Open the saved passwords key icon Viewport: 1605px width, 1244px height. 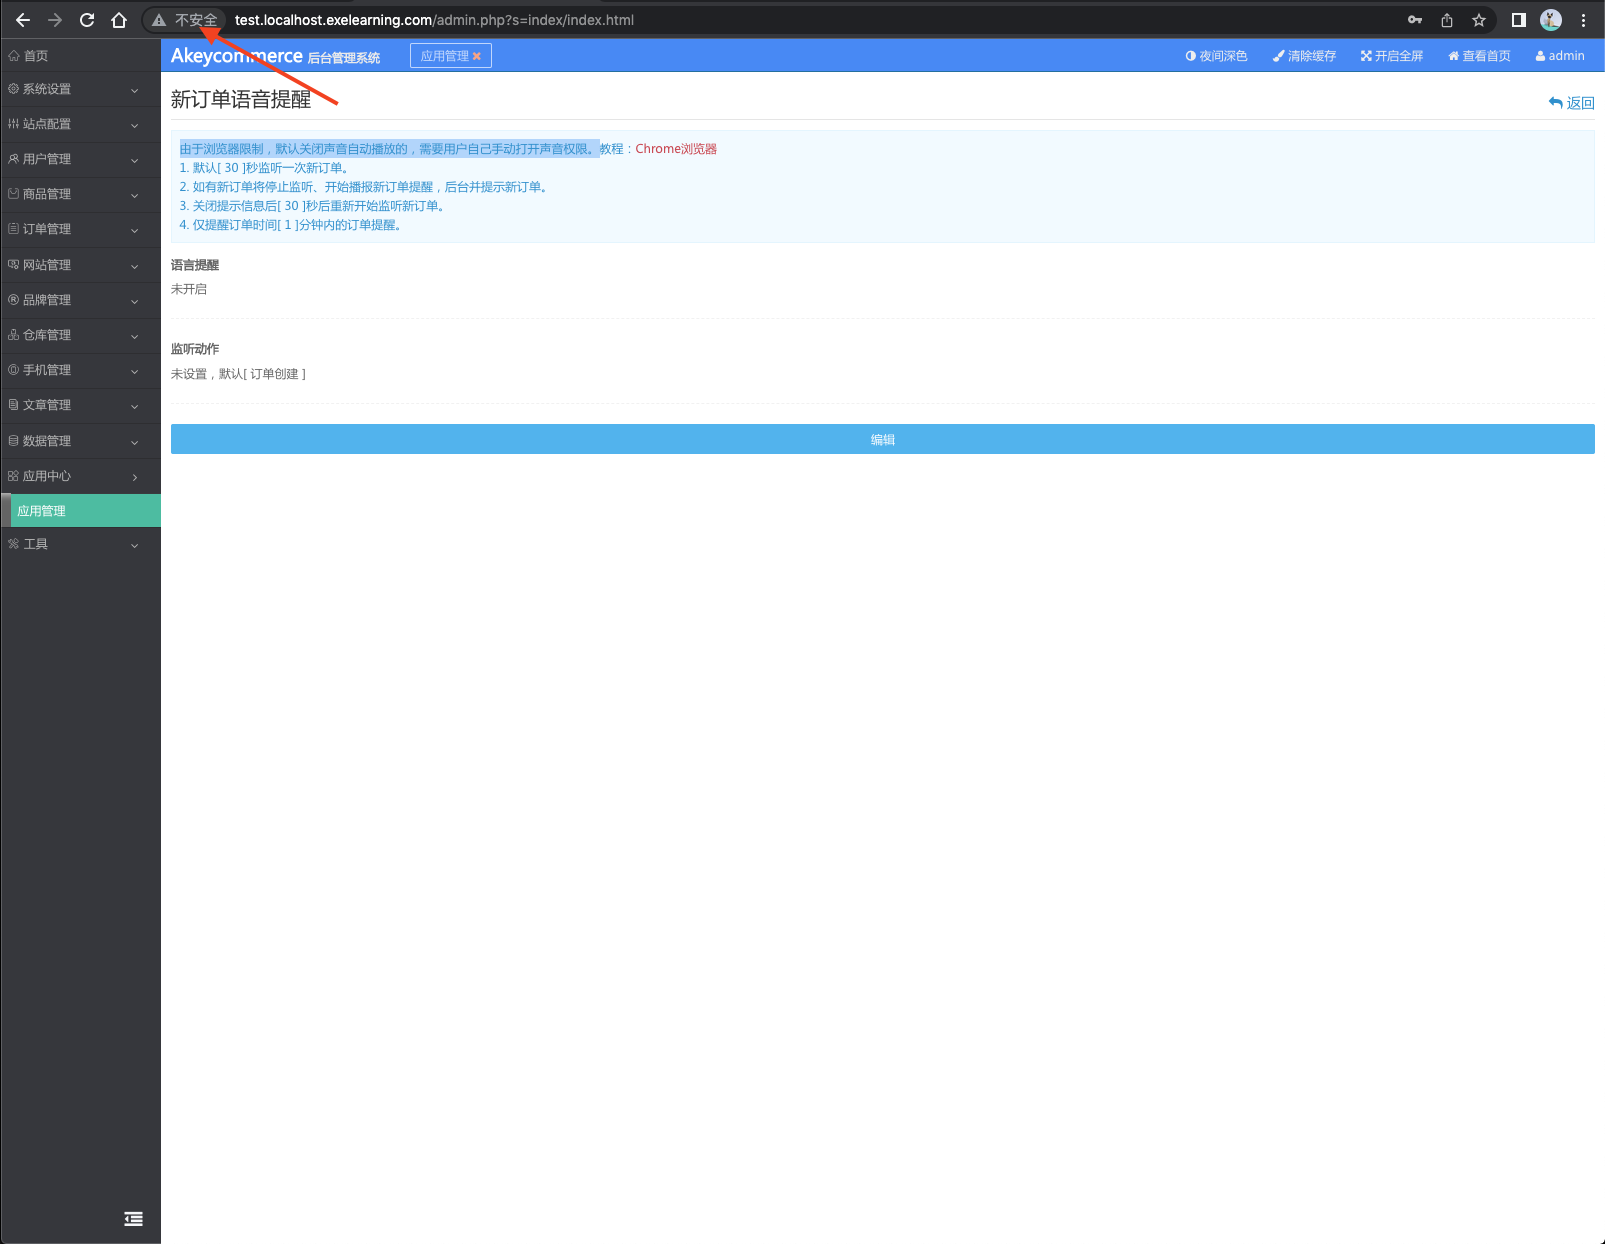[x=1415, y=20]
